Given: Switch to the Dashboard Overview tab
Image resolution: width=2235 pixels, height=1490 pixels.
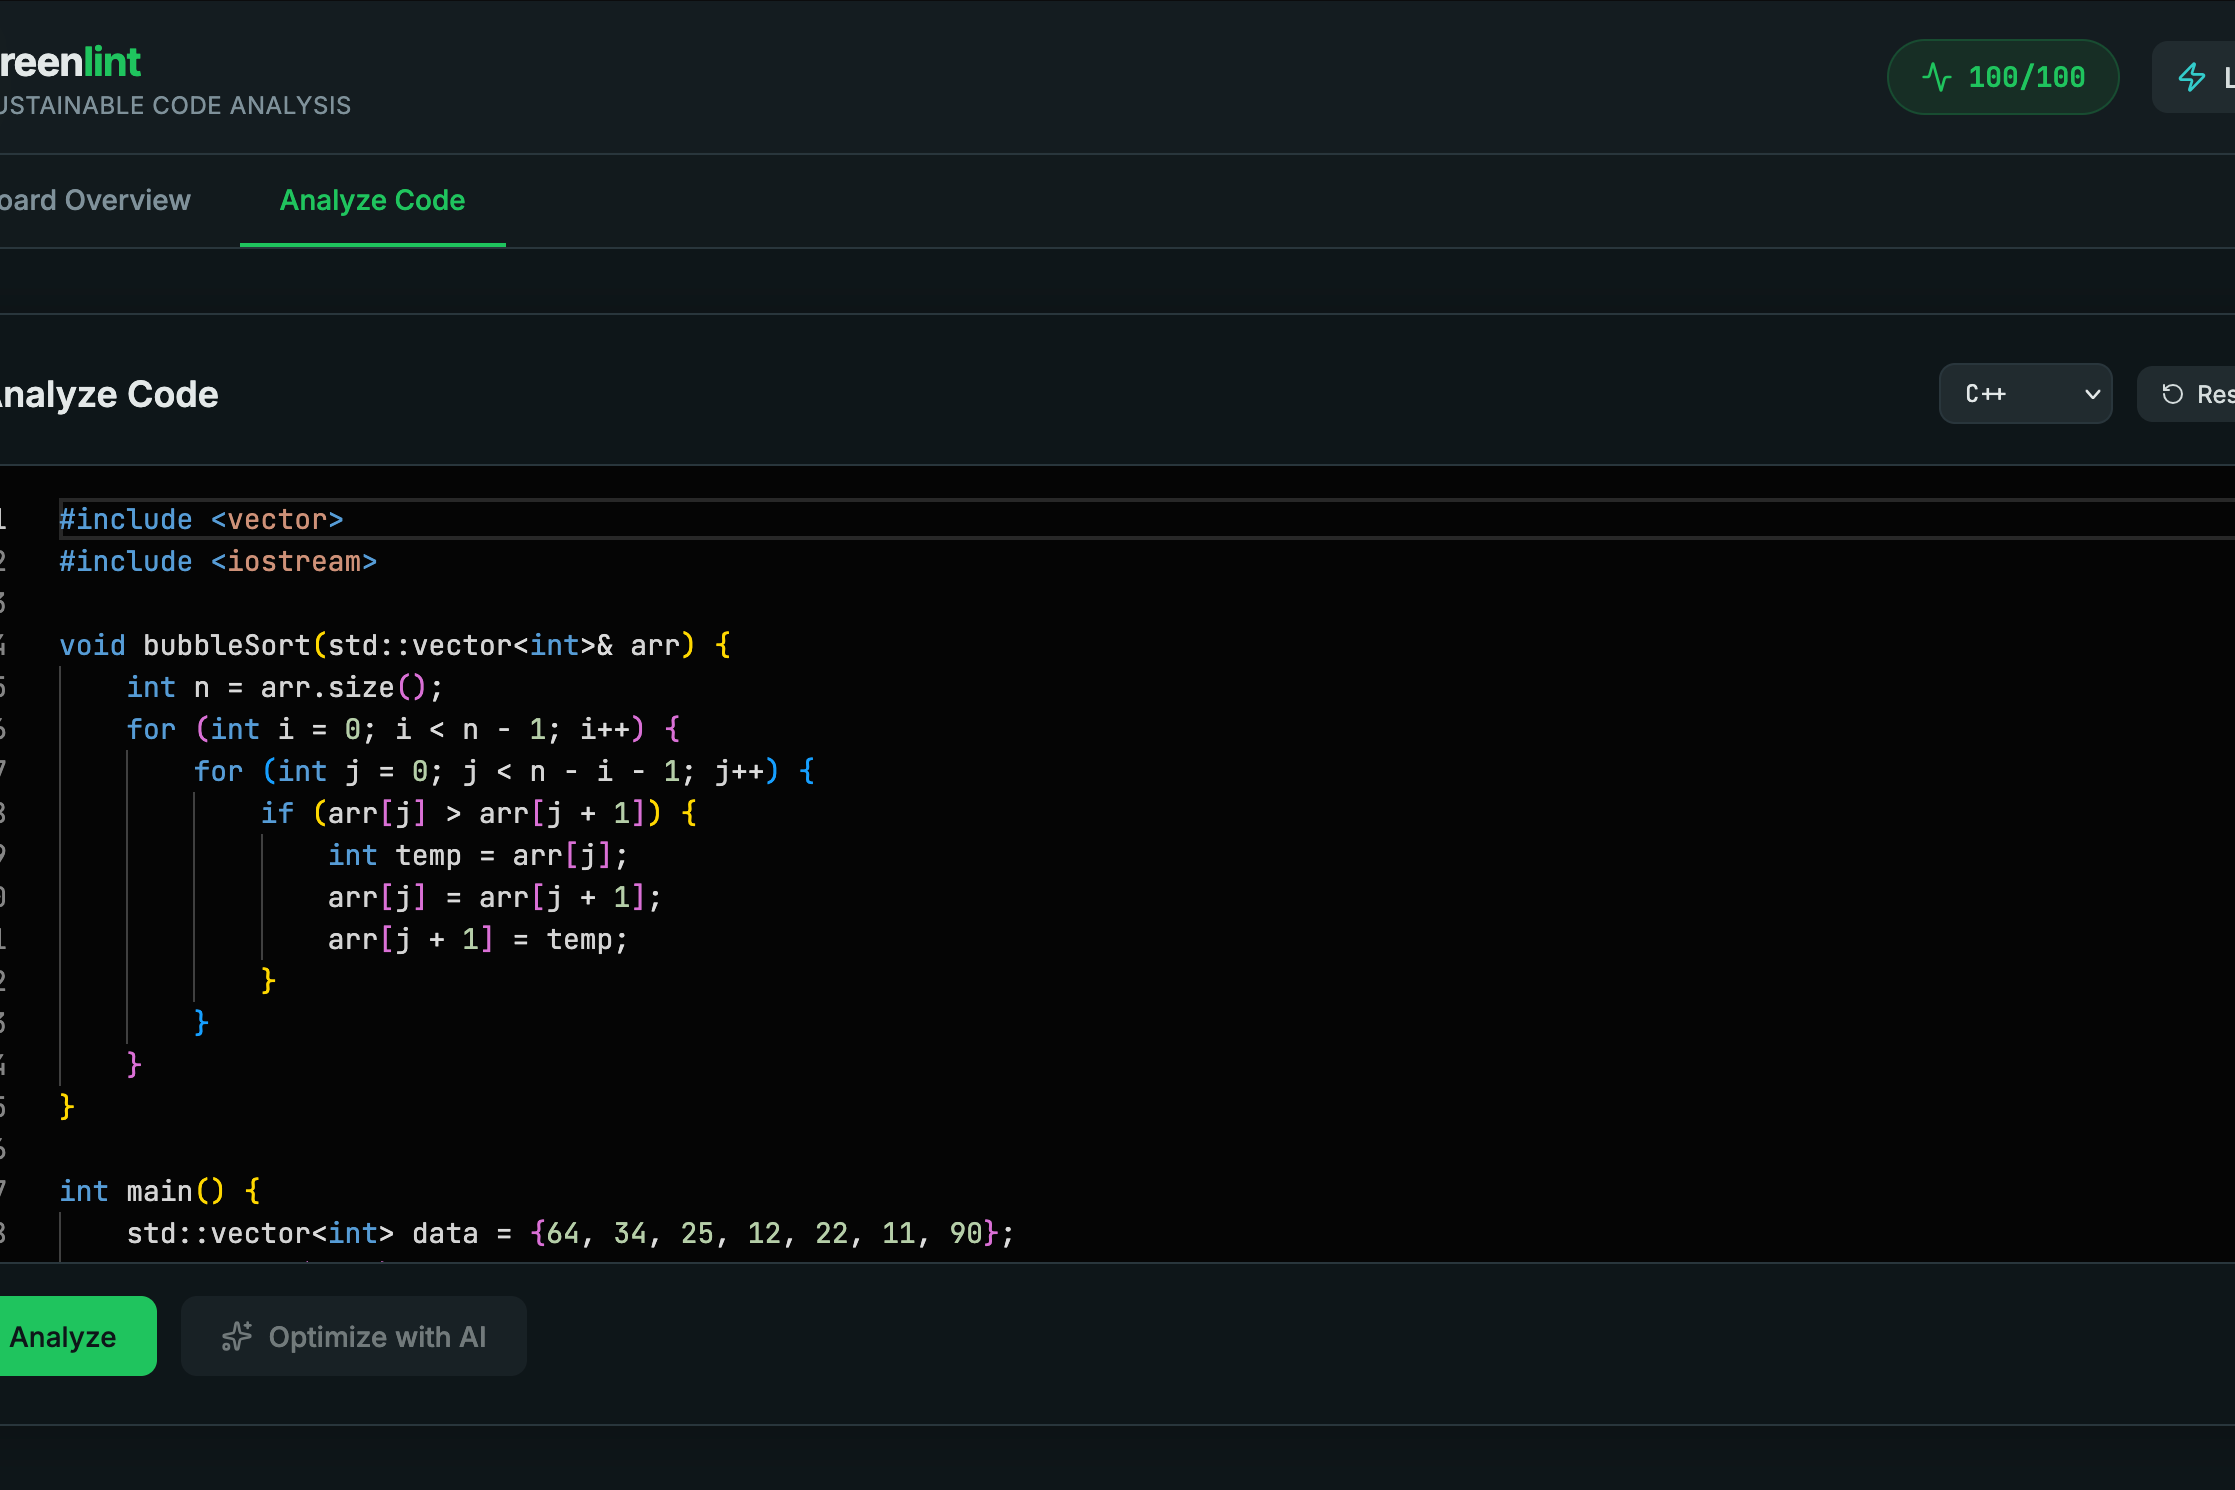Looking at the screenshot, I should tap(95, 200).
